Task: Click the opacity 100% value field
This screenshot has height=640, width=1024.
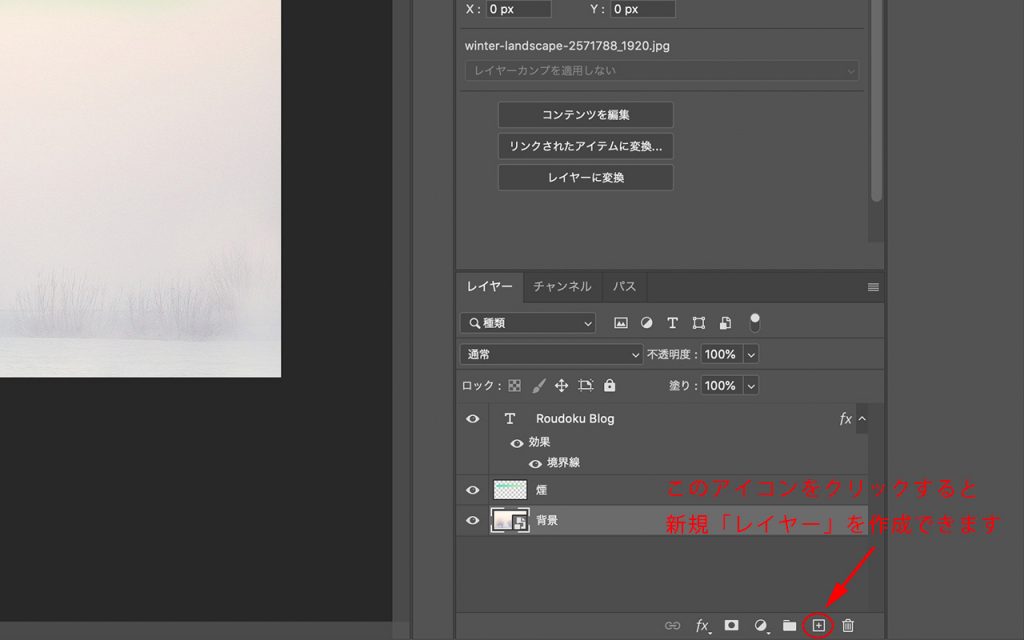Action: tap(722, 354)
